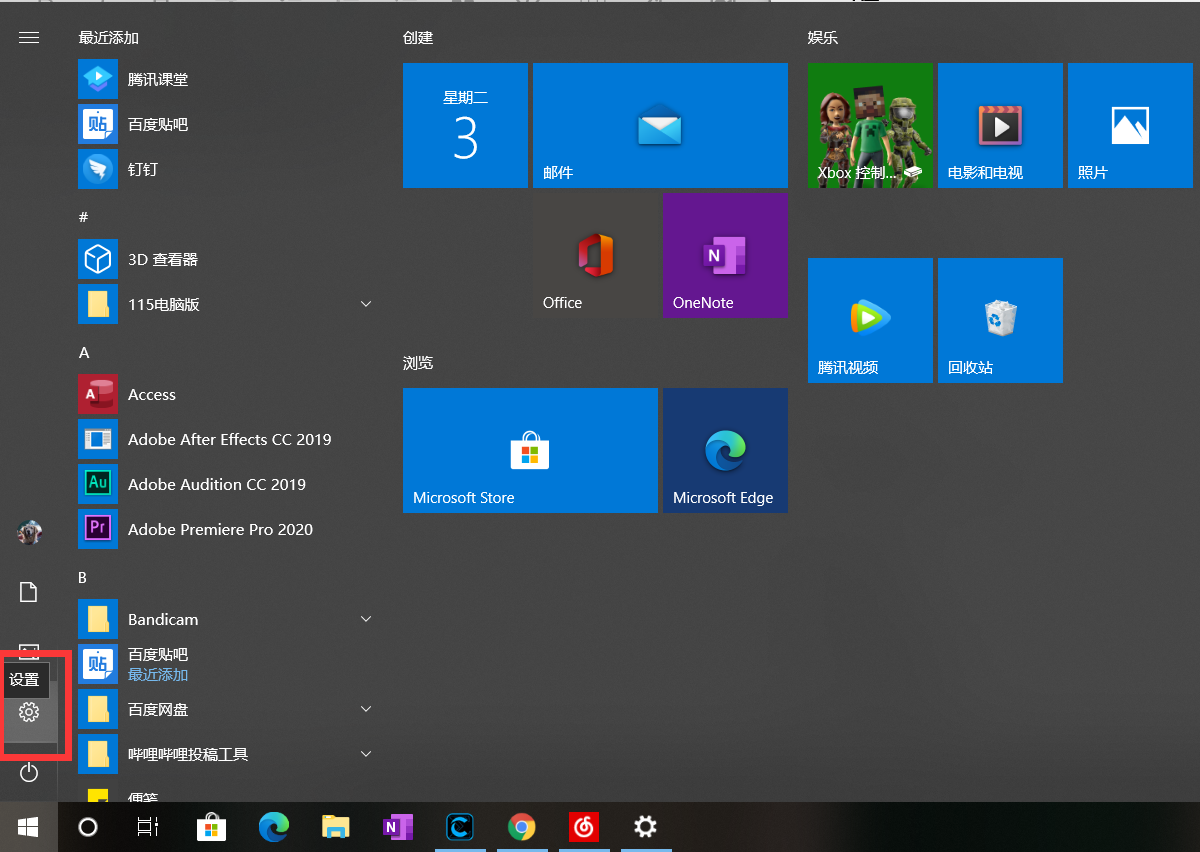
Task: Click the 浏览 tile group title
Action: pyautogui.click(x=418, y=363)
